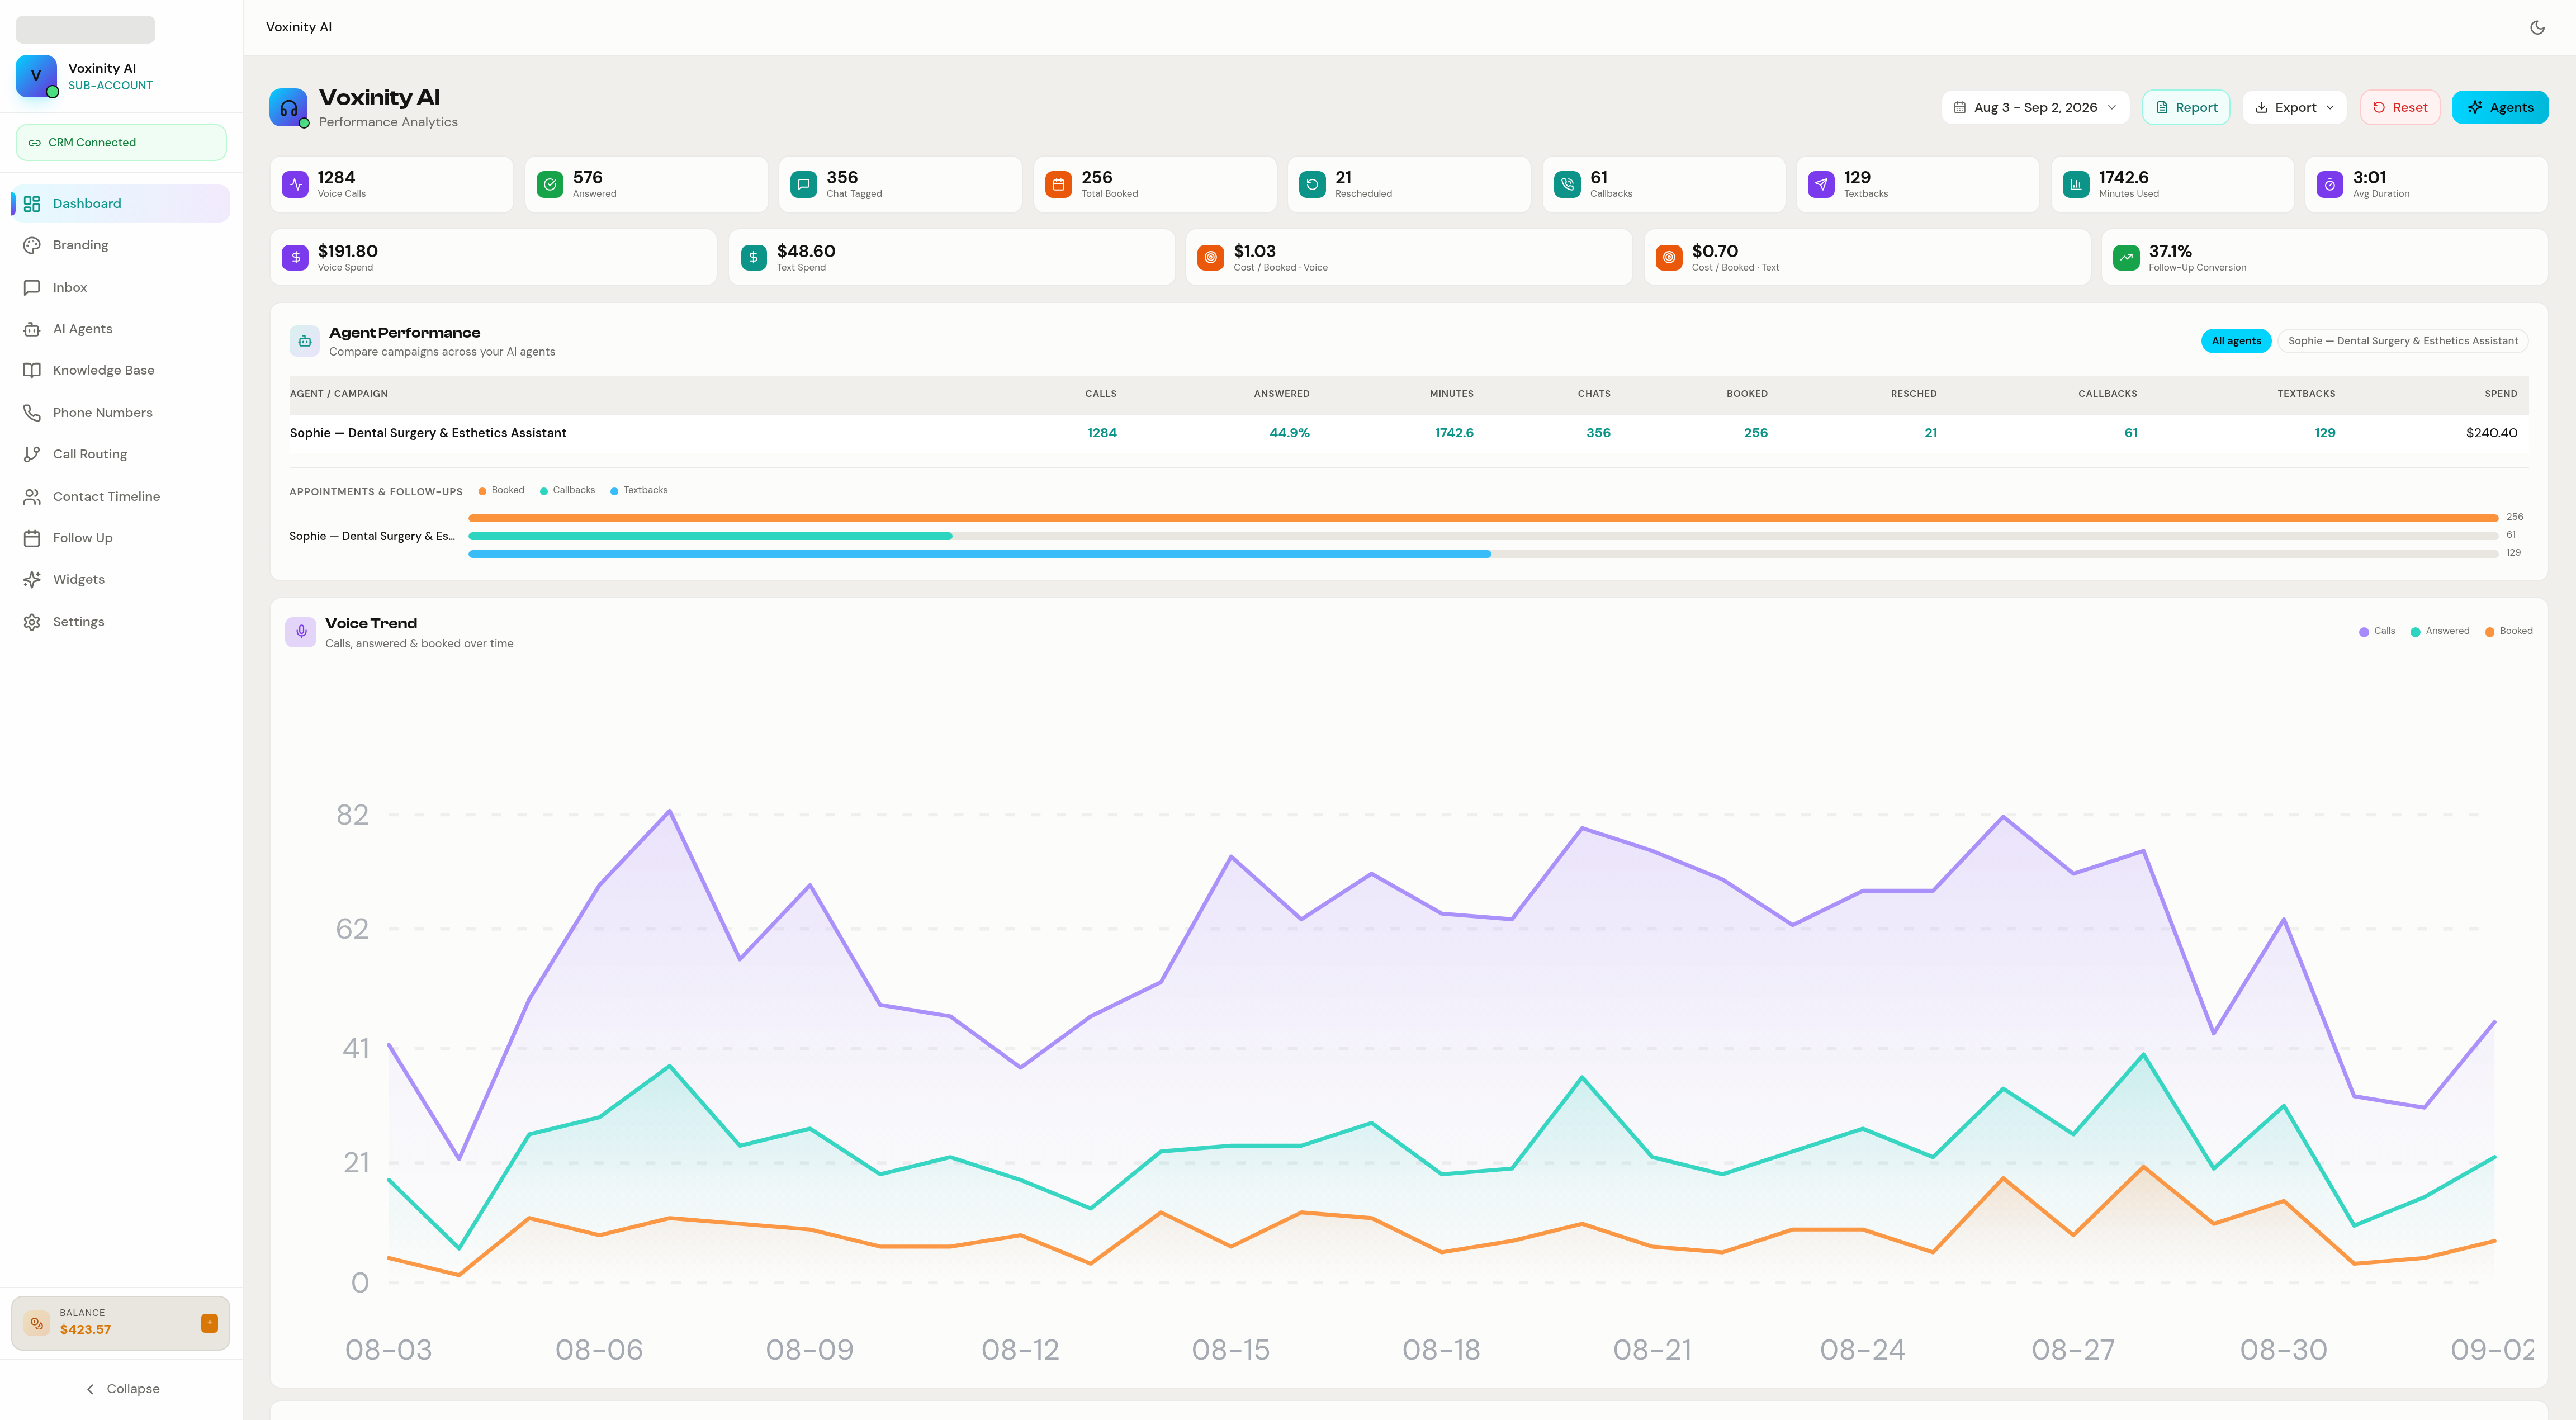This screenshot has height=1420, width=2576.
Task: Click the $423.57 balance amount
Action: click(85, 1330)
